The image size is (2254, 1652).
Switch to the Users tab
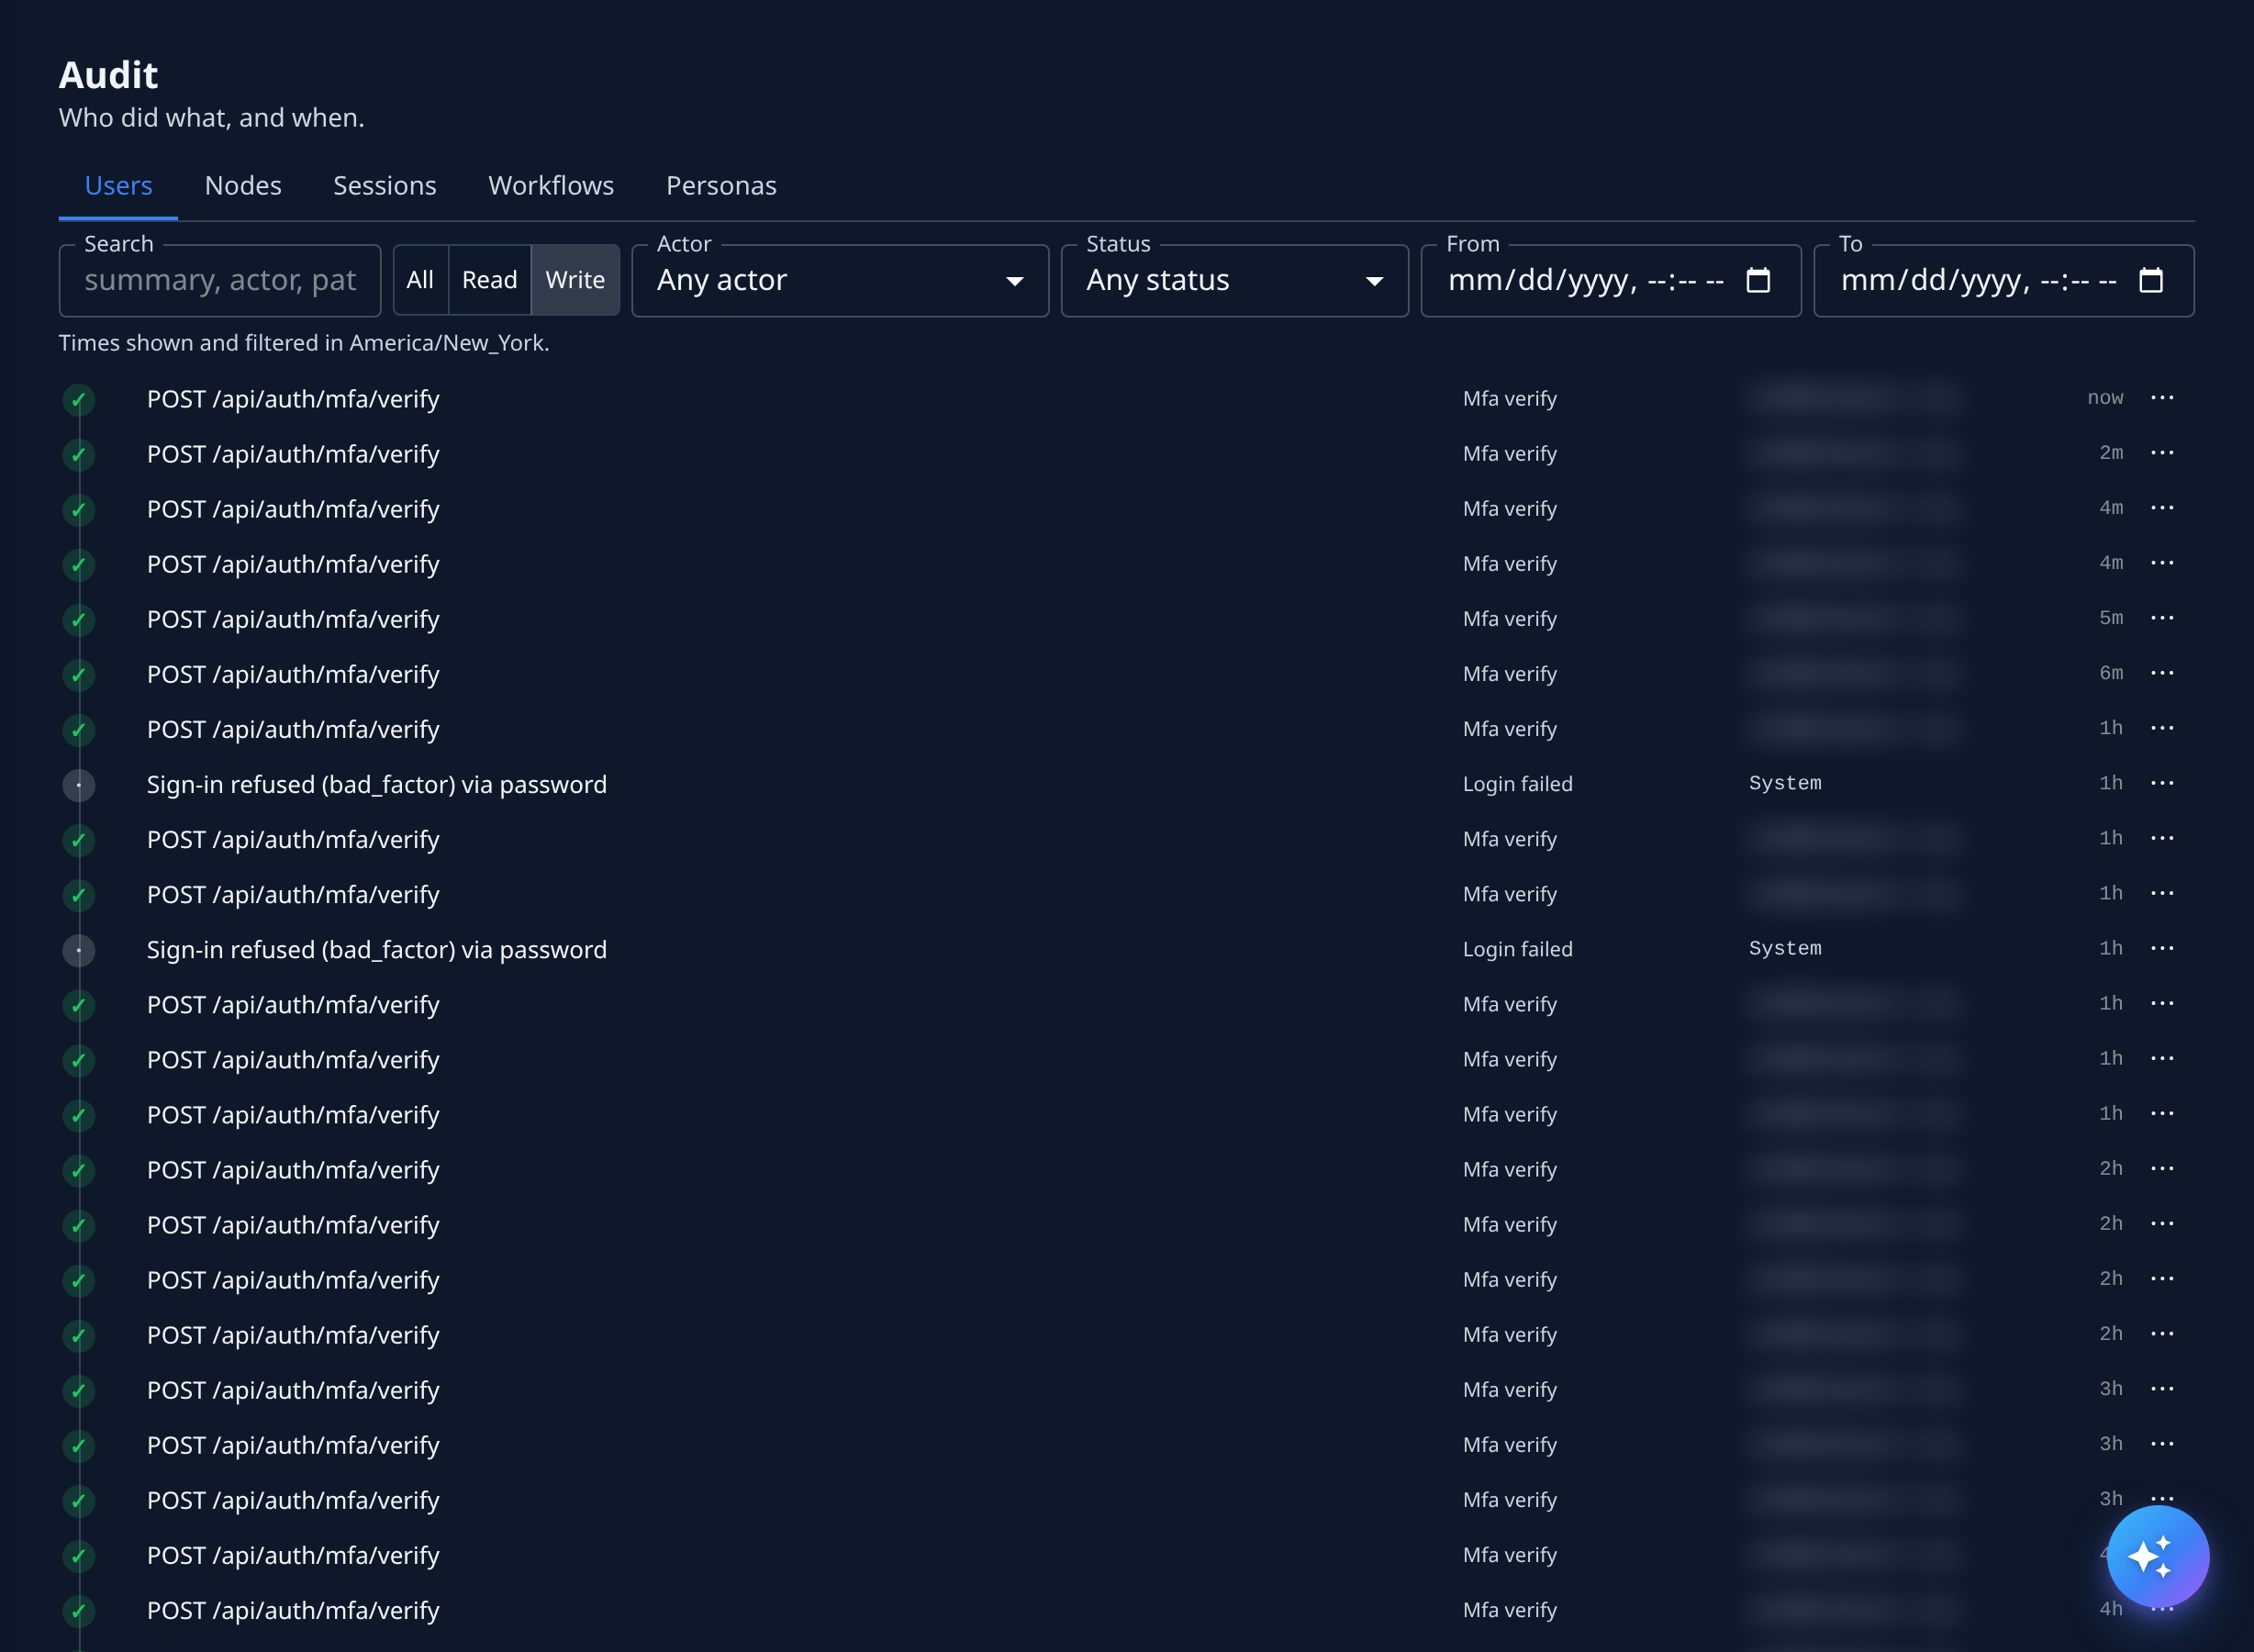click(x=118, y=186)
